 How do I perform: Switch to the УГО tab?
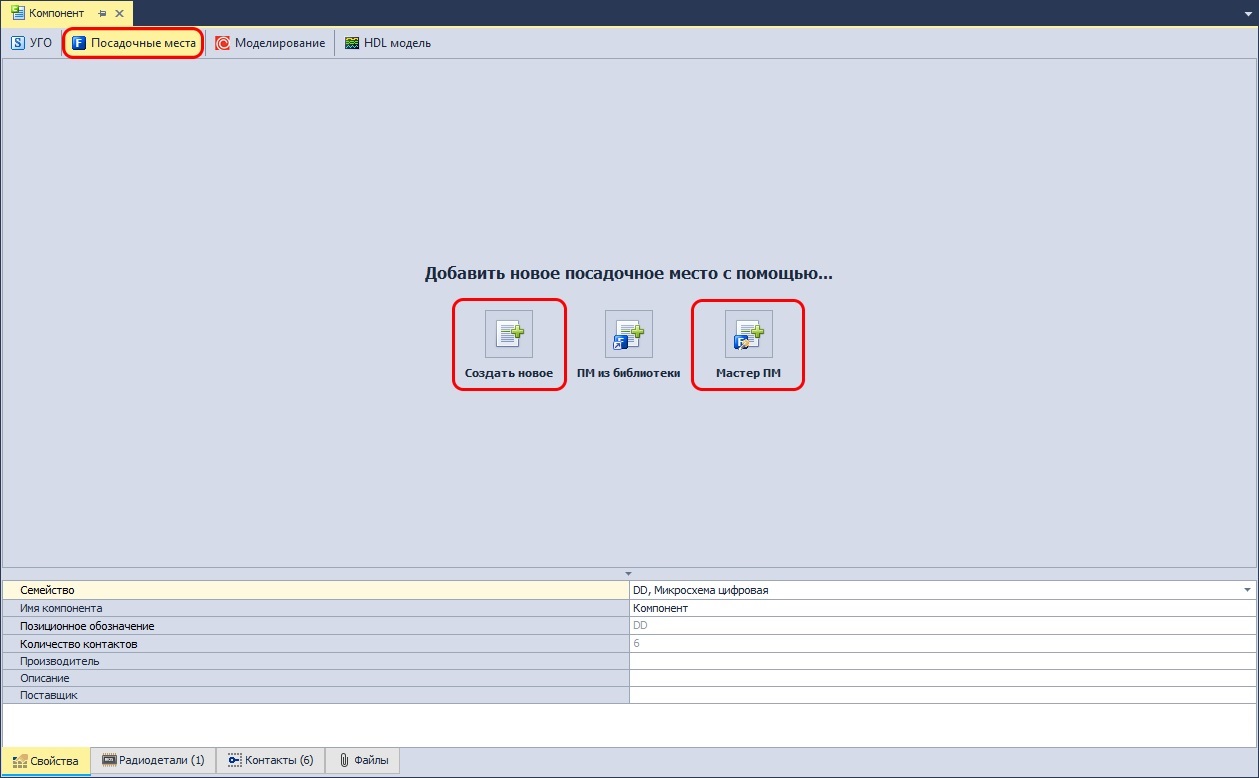[x=31, y=43]
